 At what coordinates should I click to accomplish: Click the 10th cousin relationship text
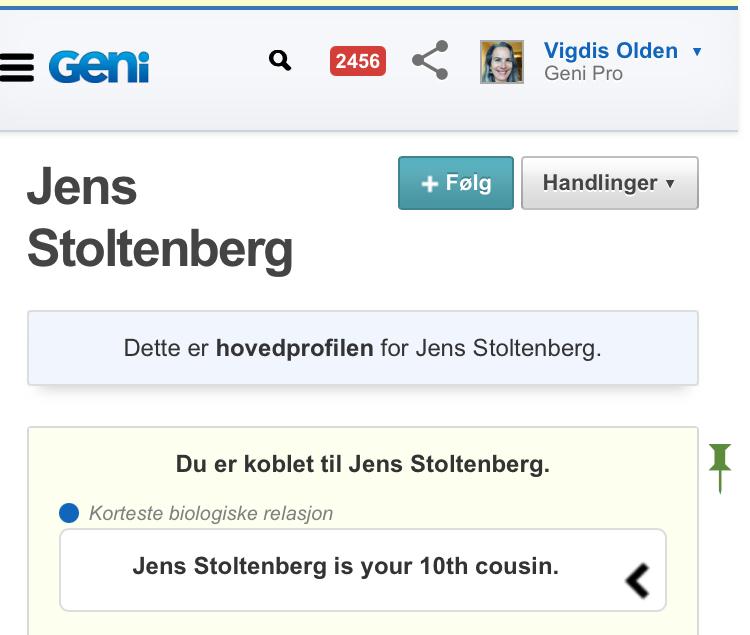[x=345, y=566]
